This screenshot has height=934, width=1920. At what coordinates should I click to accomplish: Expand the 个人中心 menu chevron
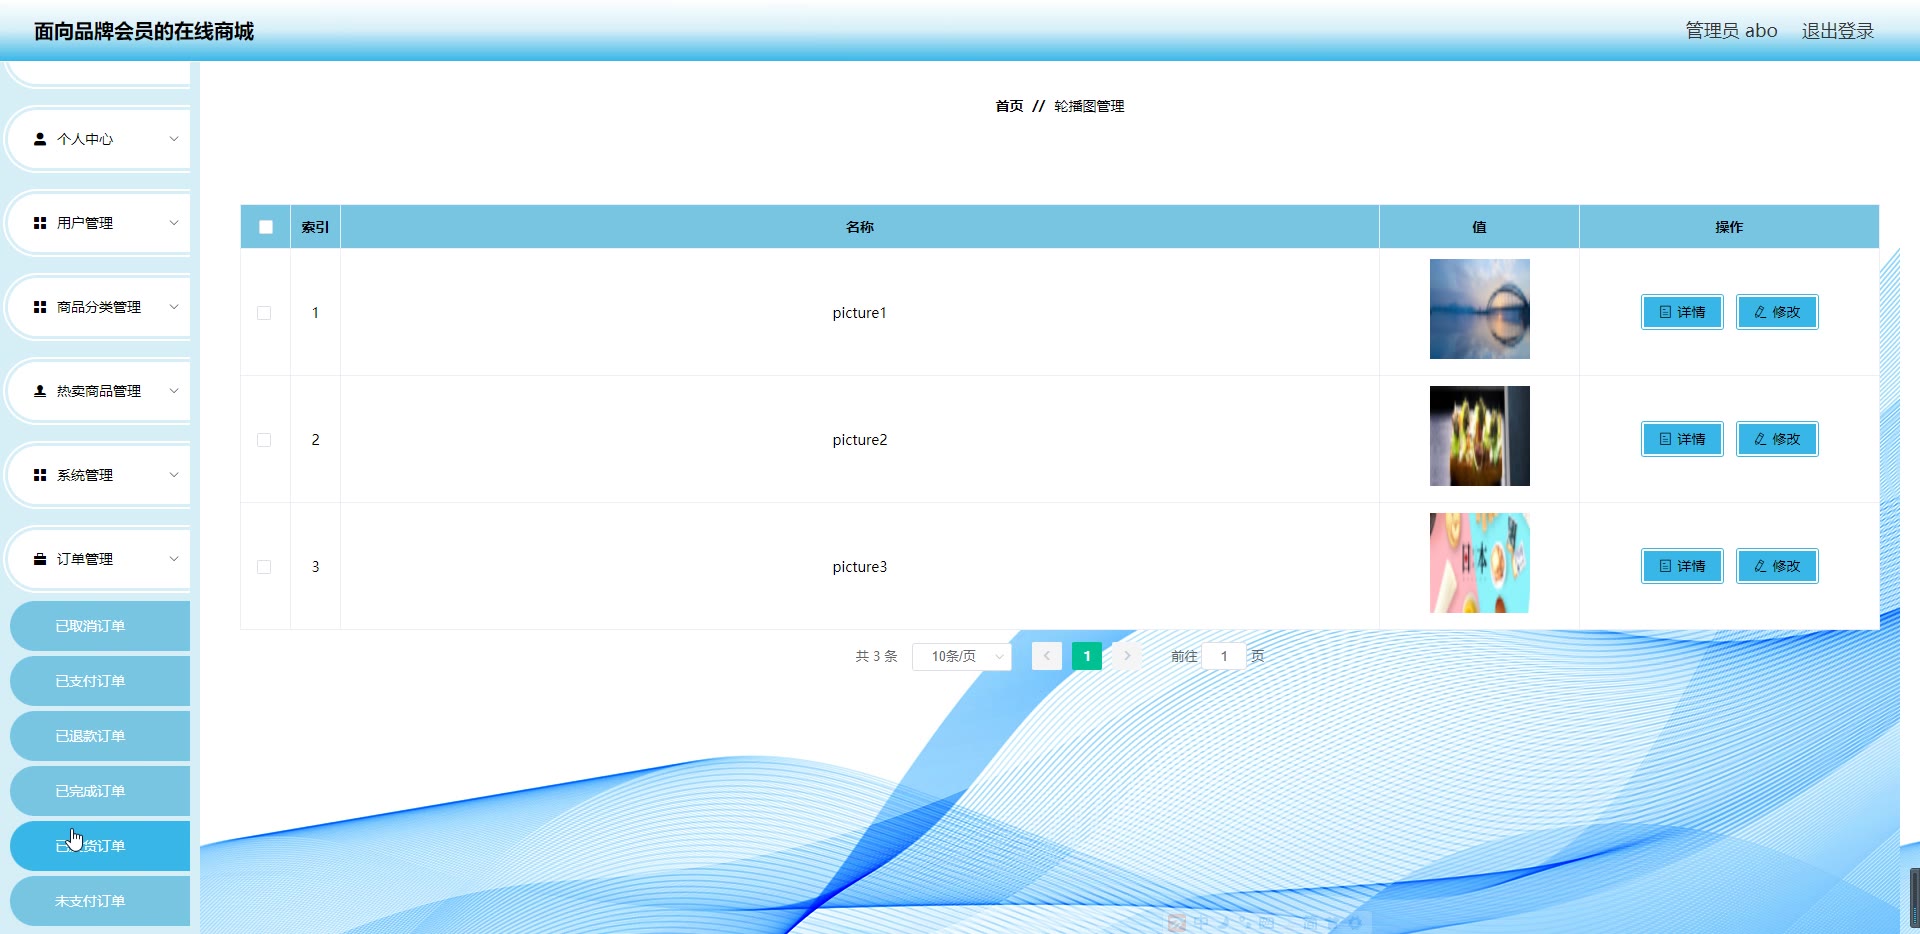coord(173,139)
